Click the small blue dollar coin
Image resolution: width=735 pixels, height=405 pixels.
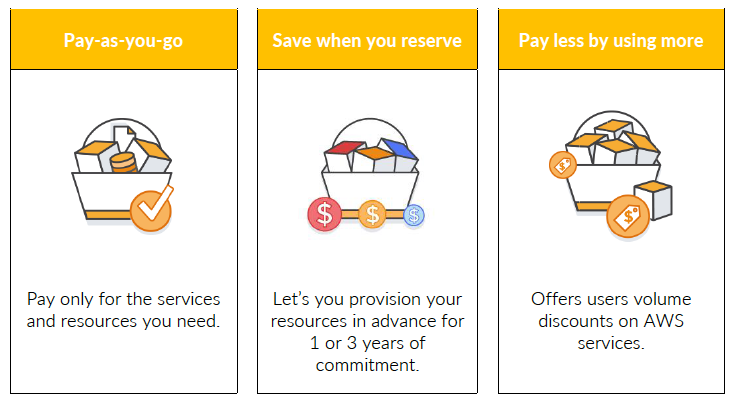tap(414, 214)
